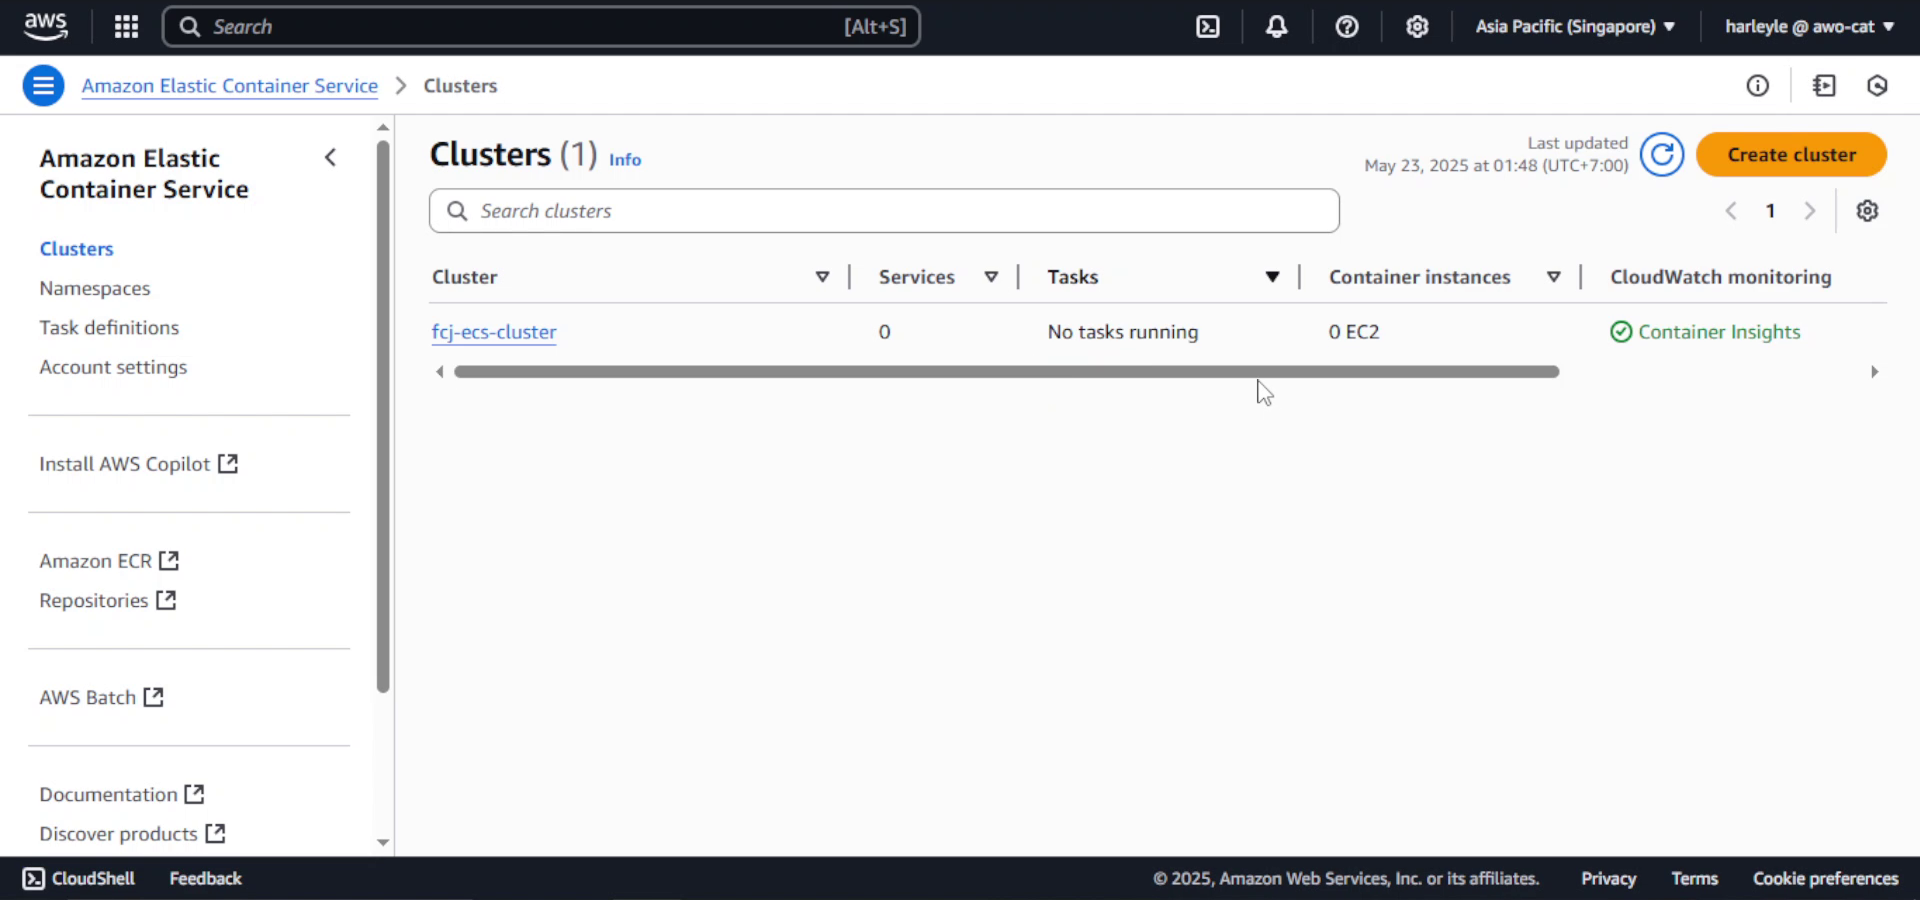Open the Discover products link

[132, 834]
